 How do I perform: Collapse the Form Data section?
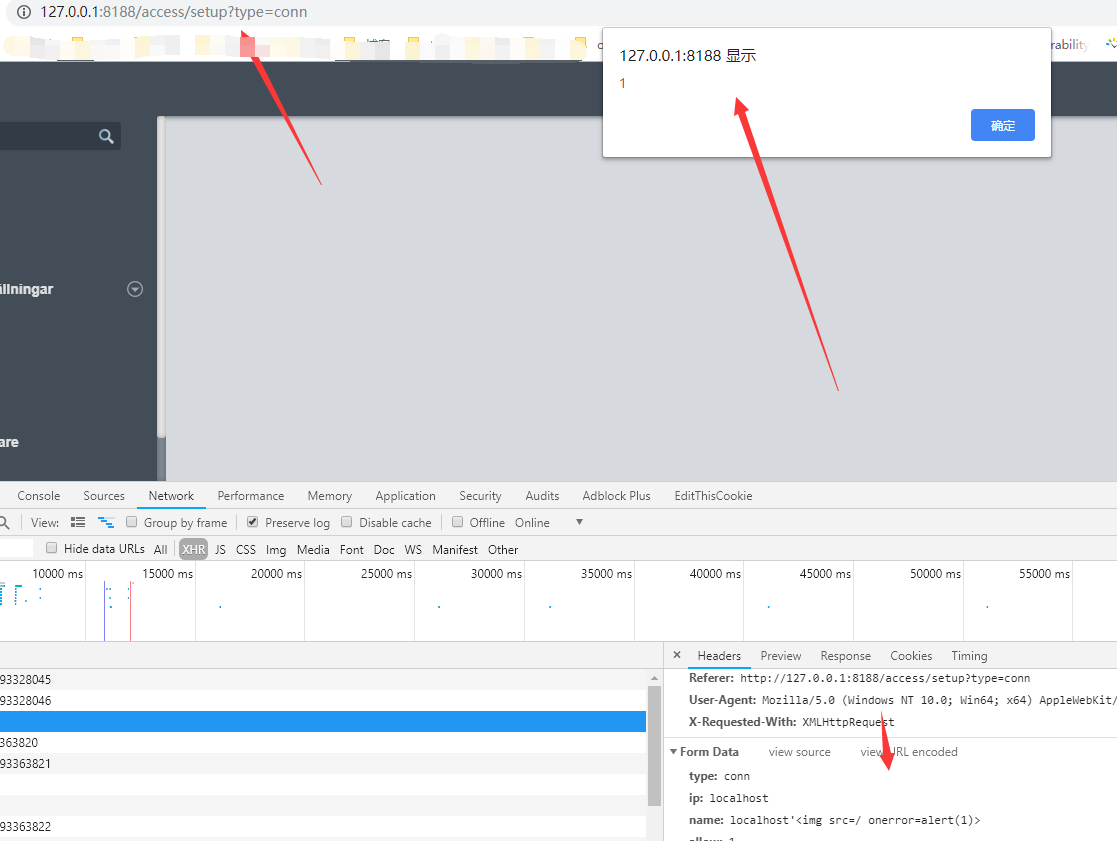[673, 752]
